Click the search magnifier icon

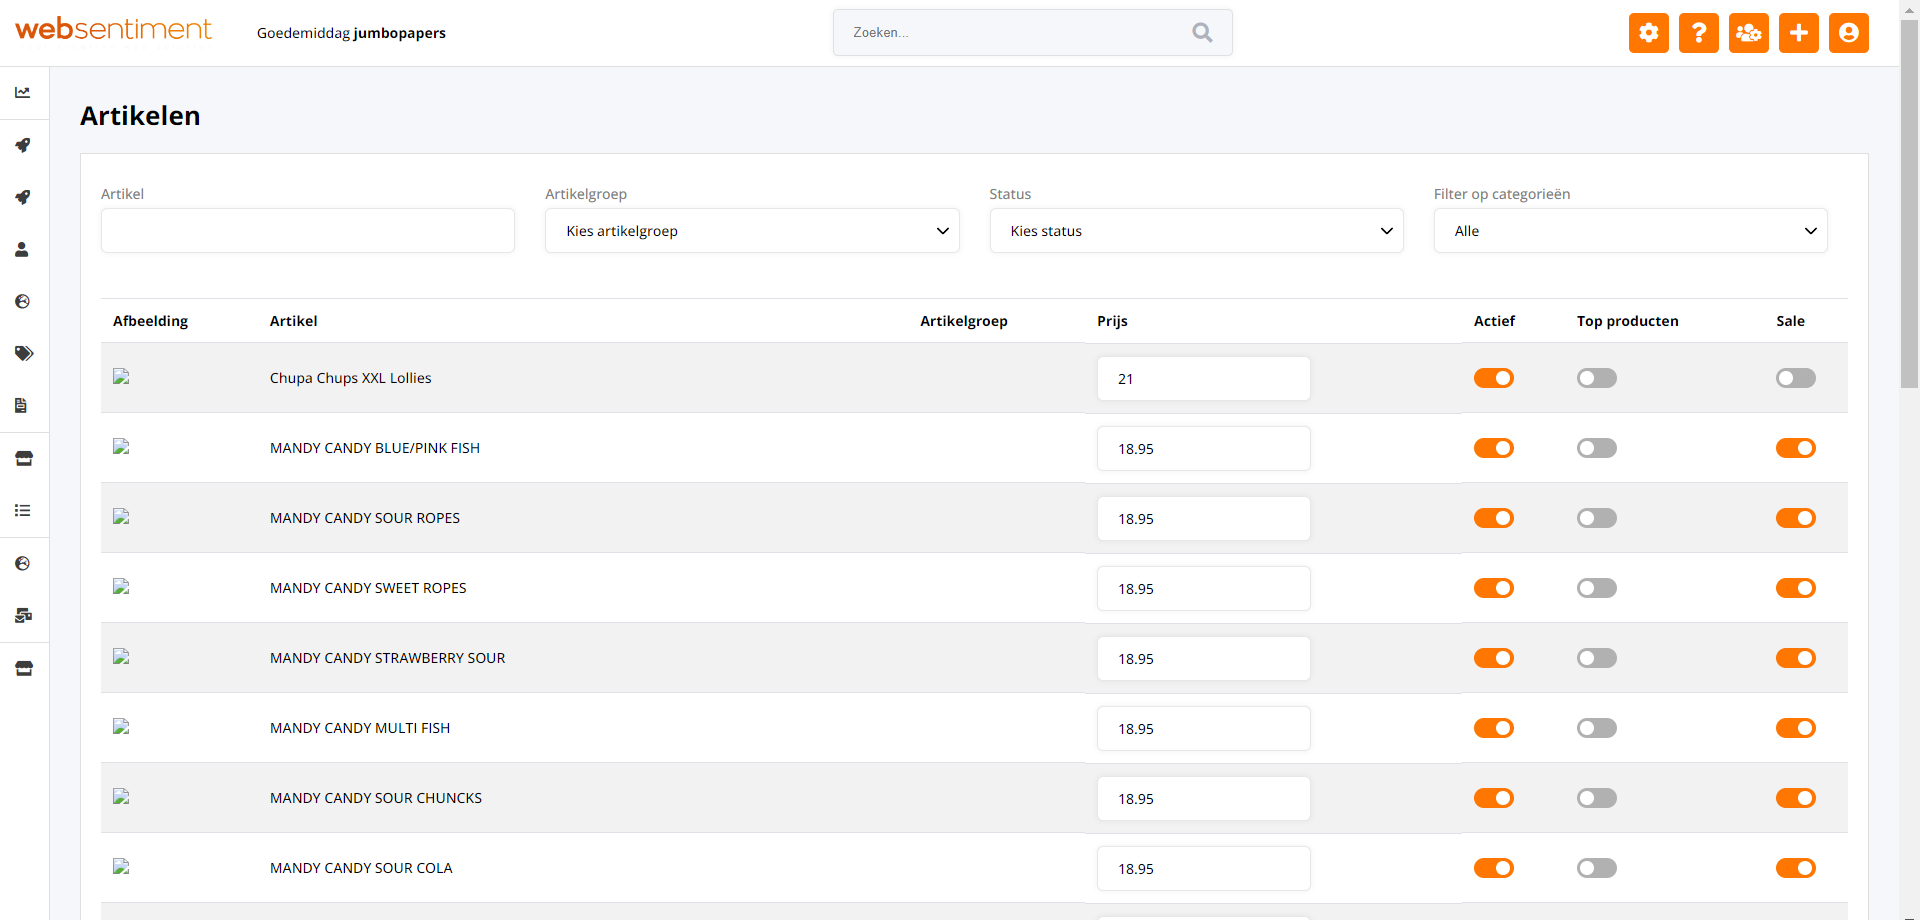1202,33
